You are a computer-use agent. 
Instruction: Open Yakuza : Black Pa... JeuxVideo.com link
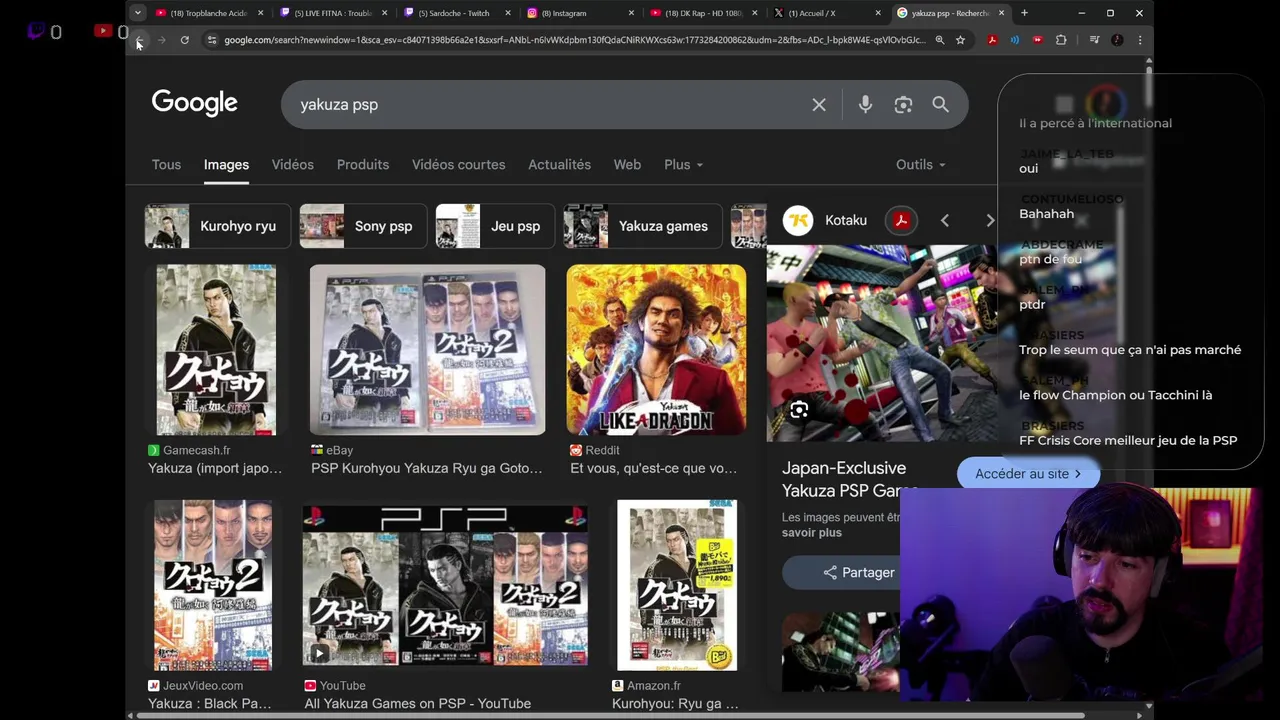point(210,703)
